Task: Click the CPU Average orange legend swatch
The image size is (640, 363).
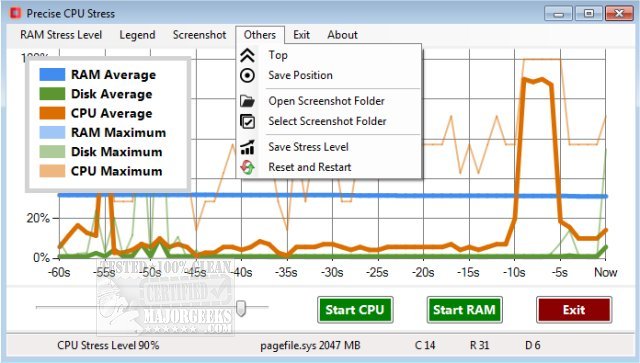Action: (x=52, y=113)
